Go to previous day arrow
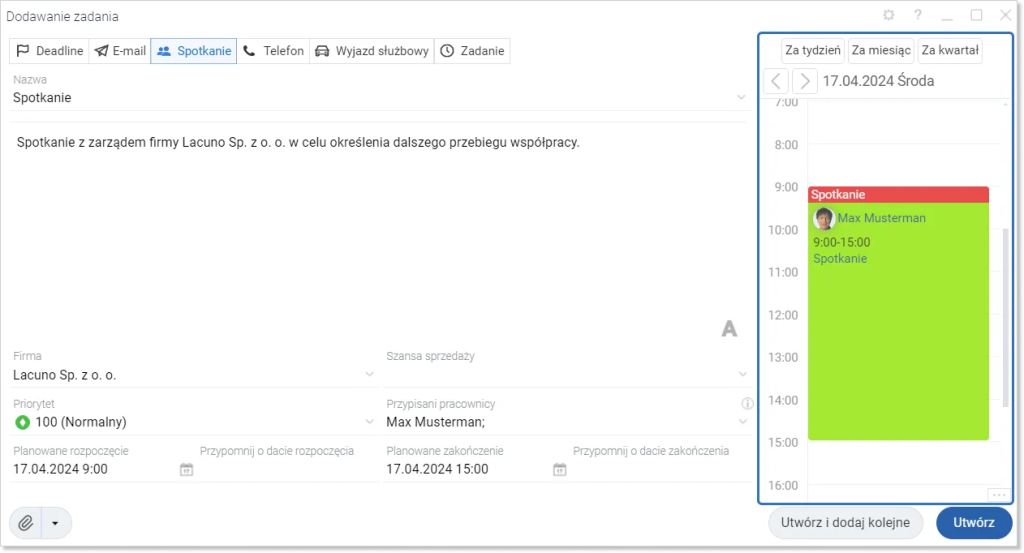 pyautogui.click(x=776, y=81)
